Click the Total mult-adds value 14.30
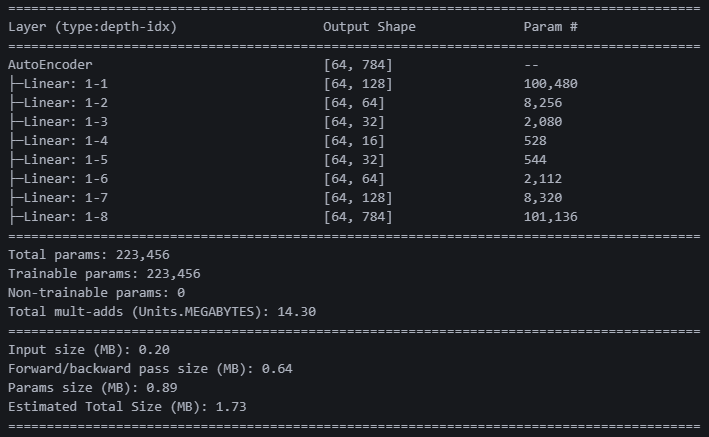 point(297,312)
